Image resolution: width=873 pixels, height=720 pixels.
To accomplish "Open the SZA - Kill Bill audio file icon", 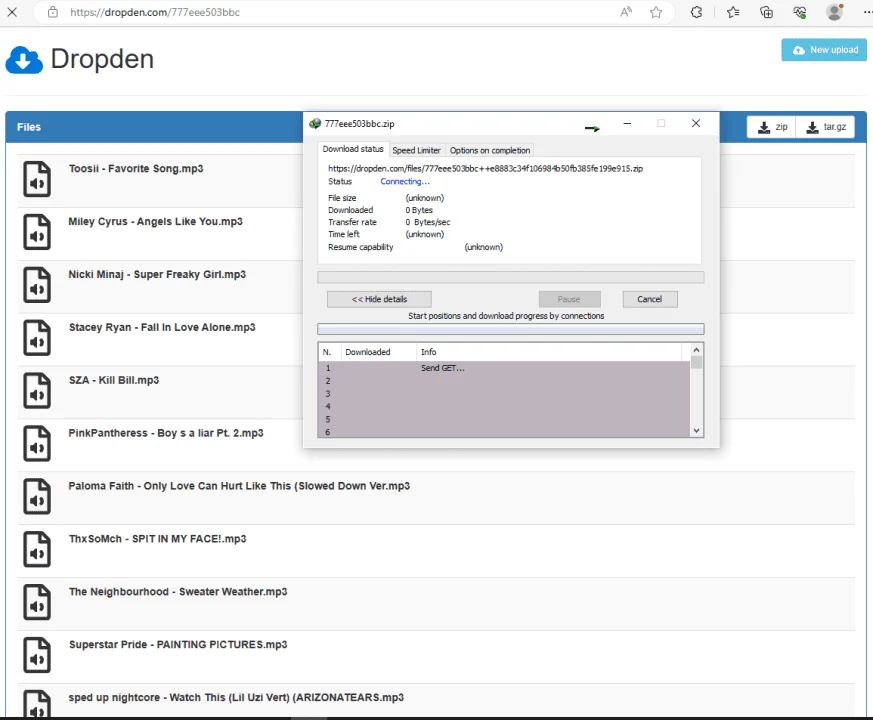I will [x=37, y=390].
